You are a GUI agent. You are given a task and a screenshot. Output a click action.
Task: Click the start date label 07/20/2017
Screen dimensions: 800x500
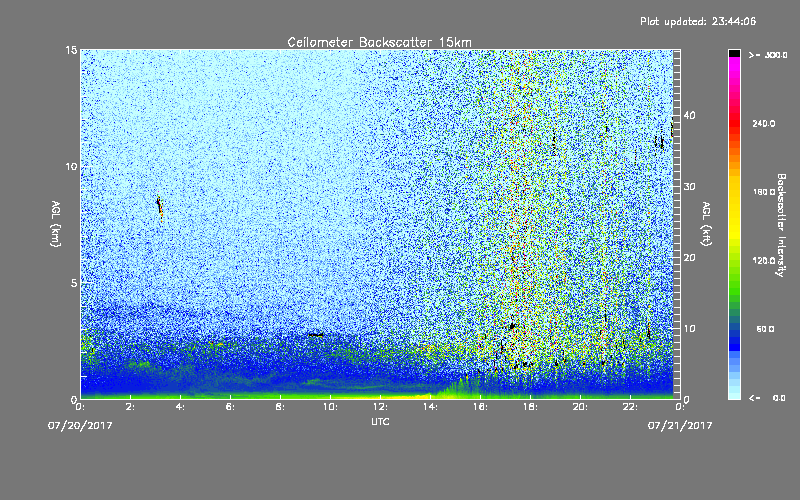(x=80, y=426)
